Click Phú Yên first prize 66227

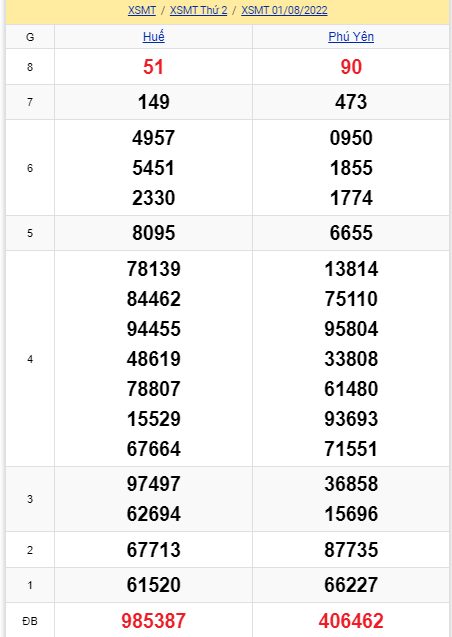351,585
